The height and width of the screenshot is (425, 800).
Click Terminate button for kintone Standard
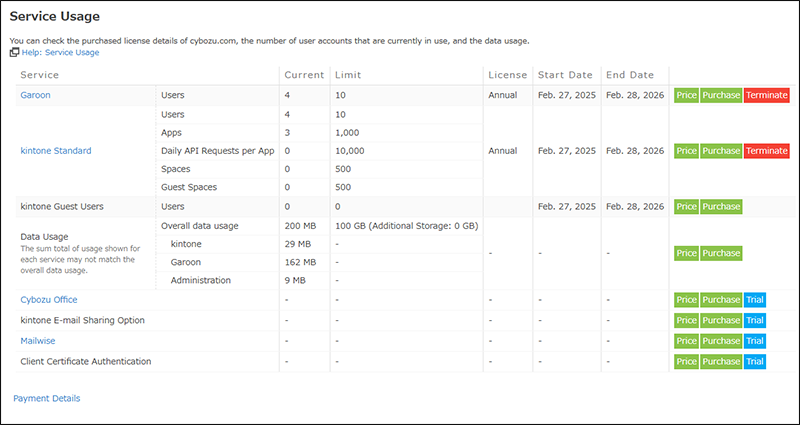coord(767,151)
